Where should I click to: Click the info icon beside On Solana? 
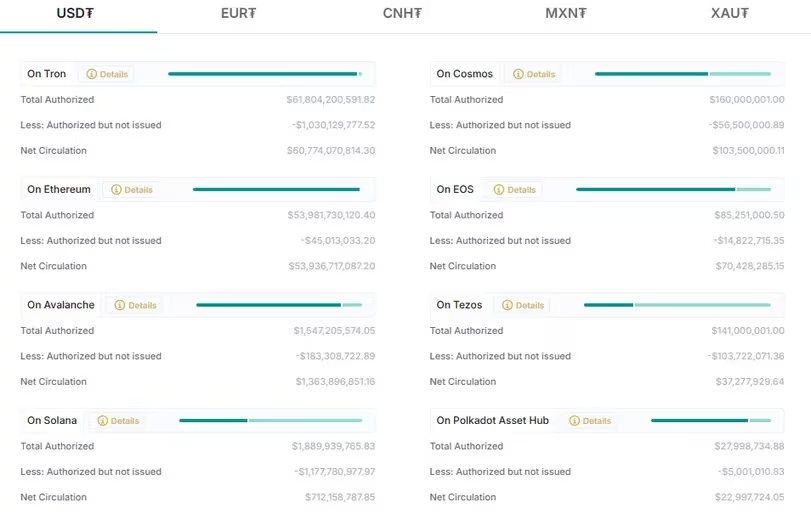click(103, 421)
